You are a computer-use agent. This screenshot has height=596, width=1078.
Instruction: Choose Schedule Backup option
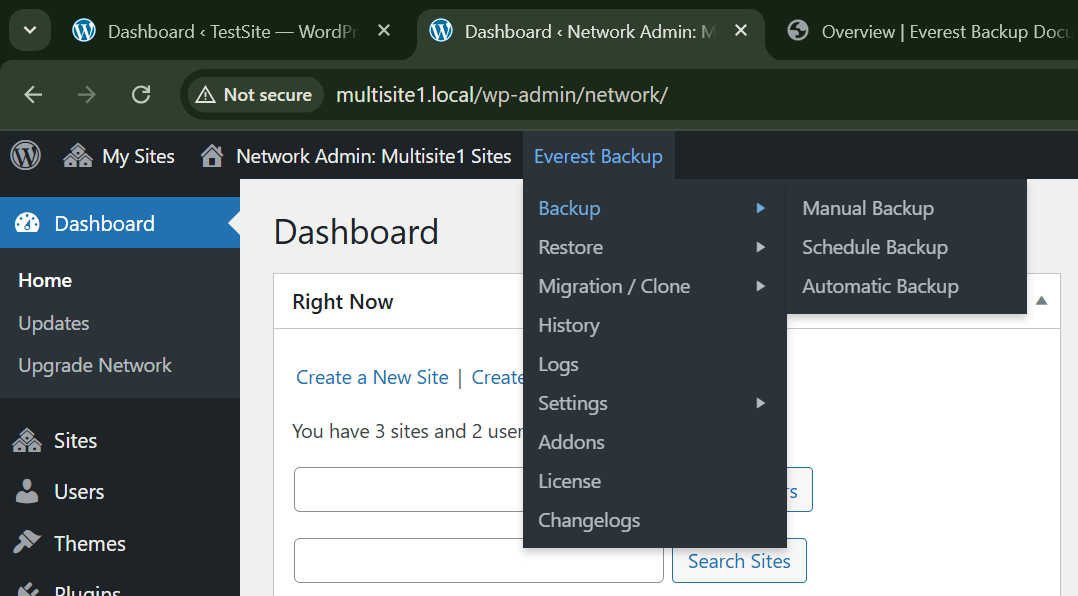click(874, 247)
